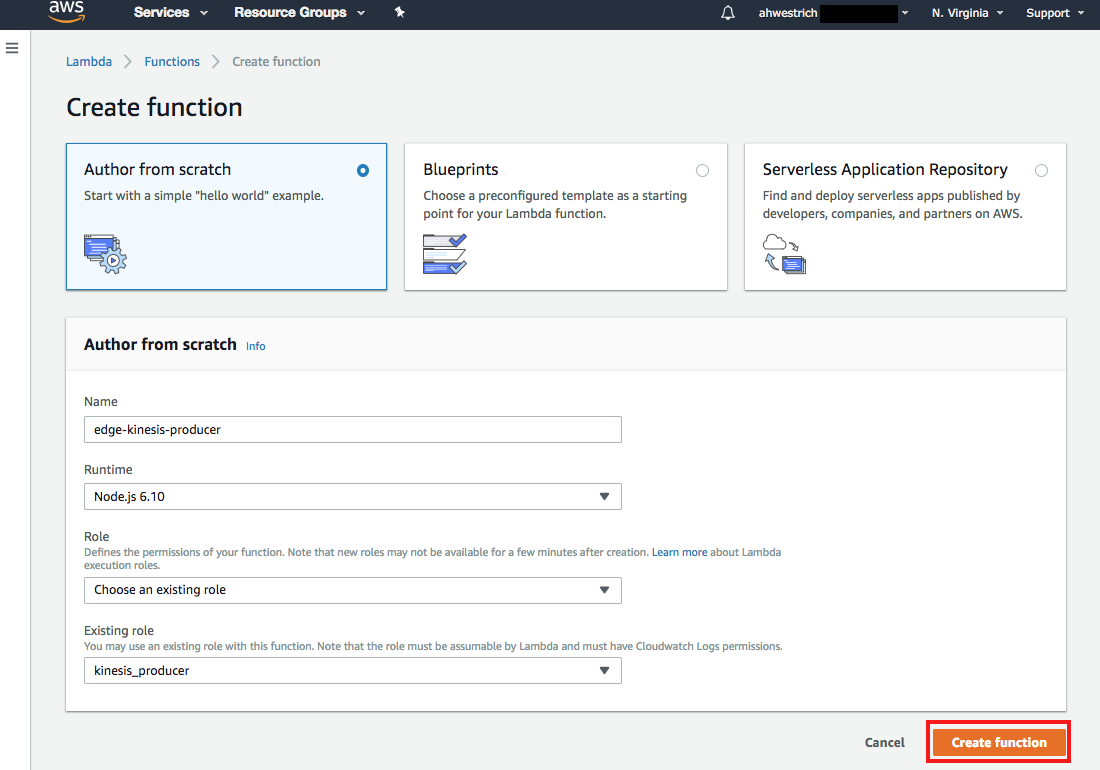Open the ahwestrich account menu
Image resolution: width=1100 pixels, height=770 pixels.
[833, 13]
